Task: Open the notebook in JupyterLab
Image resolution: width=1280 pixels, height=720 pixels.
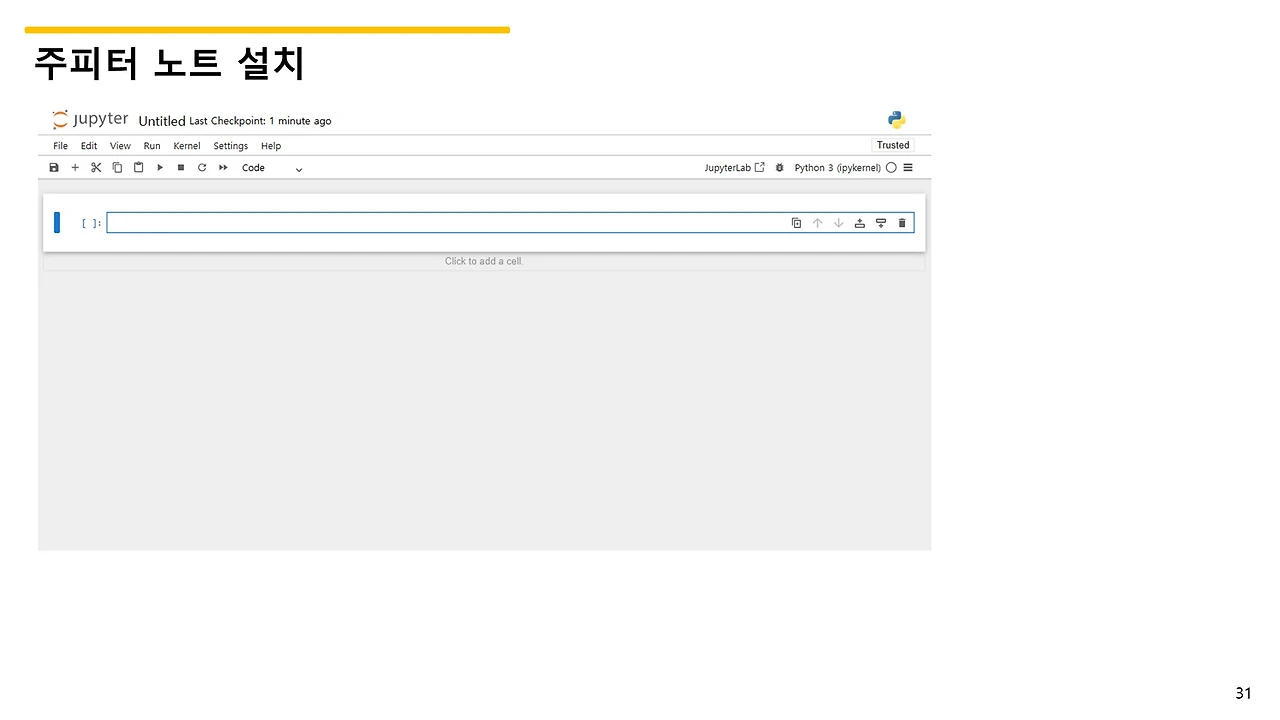Action: click(x=734, y=168)
